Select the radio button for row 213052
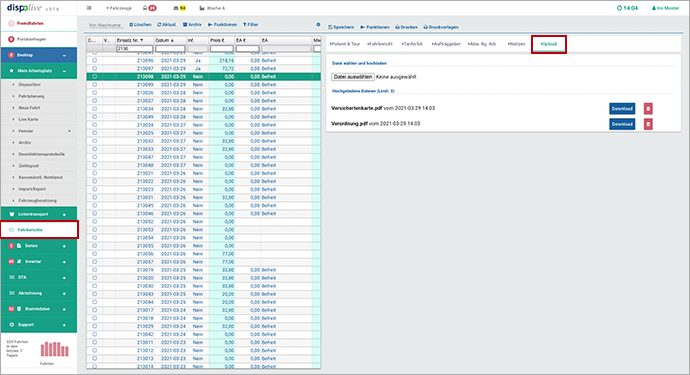The width and height of the screenshot is (690, 375). pyautogui.click(x=94, y=221)
